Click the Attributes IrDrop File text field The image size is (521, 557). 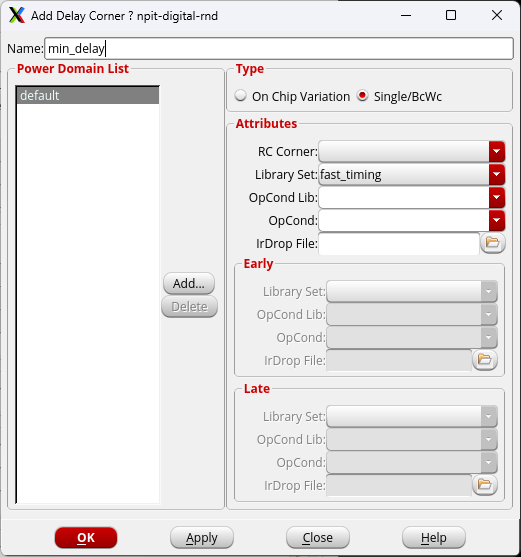[x=399, y=243]
